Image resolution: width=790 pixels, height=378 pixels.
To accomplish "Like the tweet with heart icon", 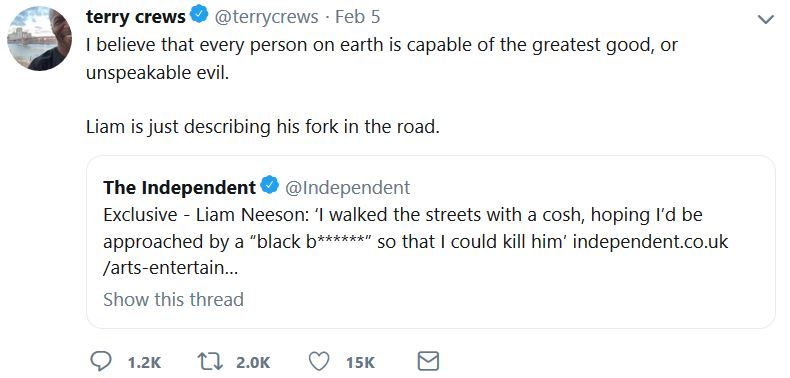I will point(318,362).
